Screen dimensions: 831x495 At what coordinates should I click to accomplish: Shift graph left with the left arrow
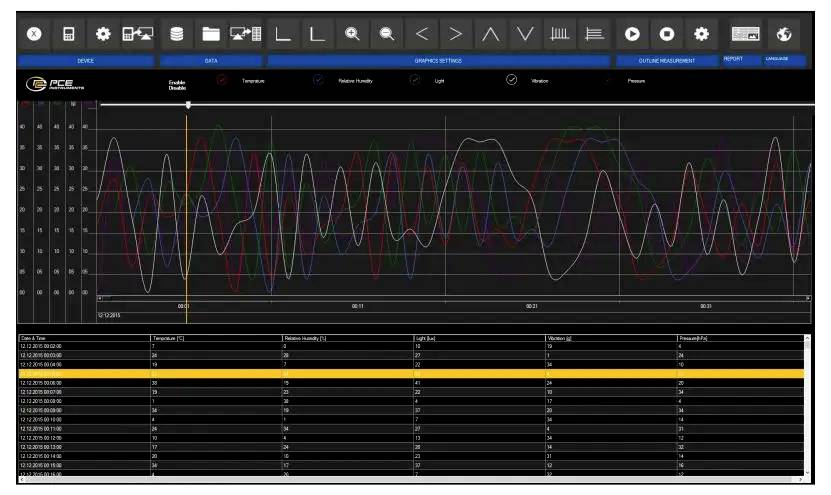tap(420, 34)
